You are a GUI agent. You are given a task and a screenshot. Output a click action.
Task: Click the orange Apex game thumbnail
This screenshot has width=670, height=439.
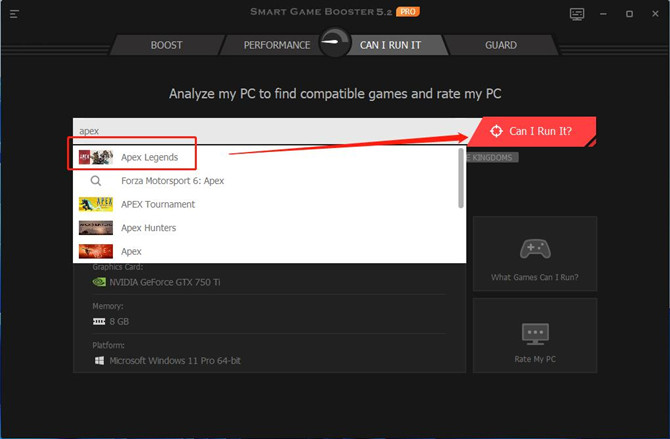[x=96, y=251]
